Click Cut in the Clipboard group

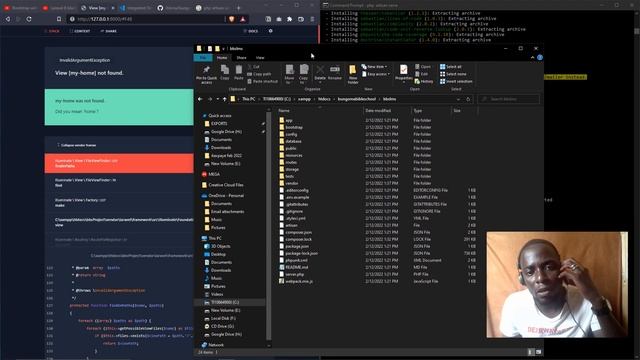pos(253,67)
